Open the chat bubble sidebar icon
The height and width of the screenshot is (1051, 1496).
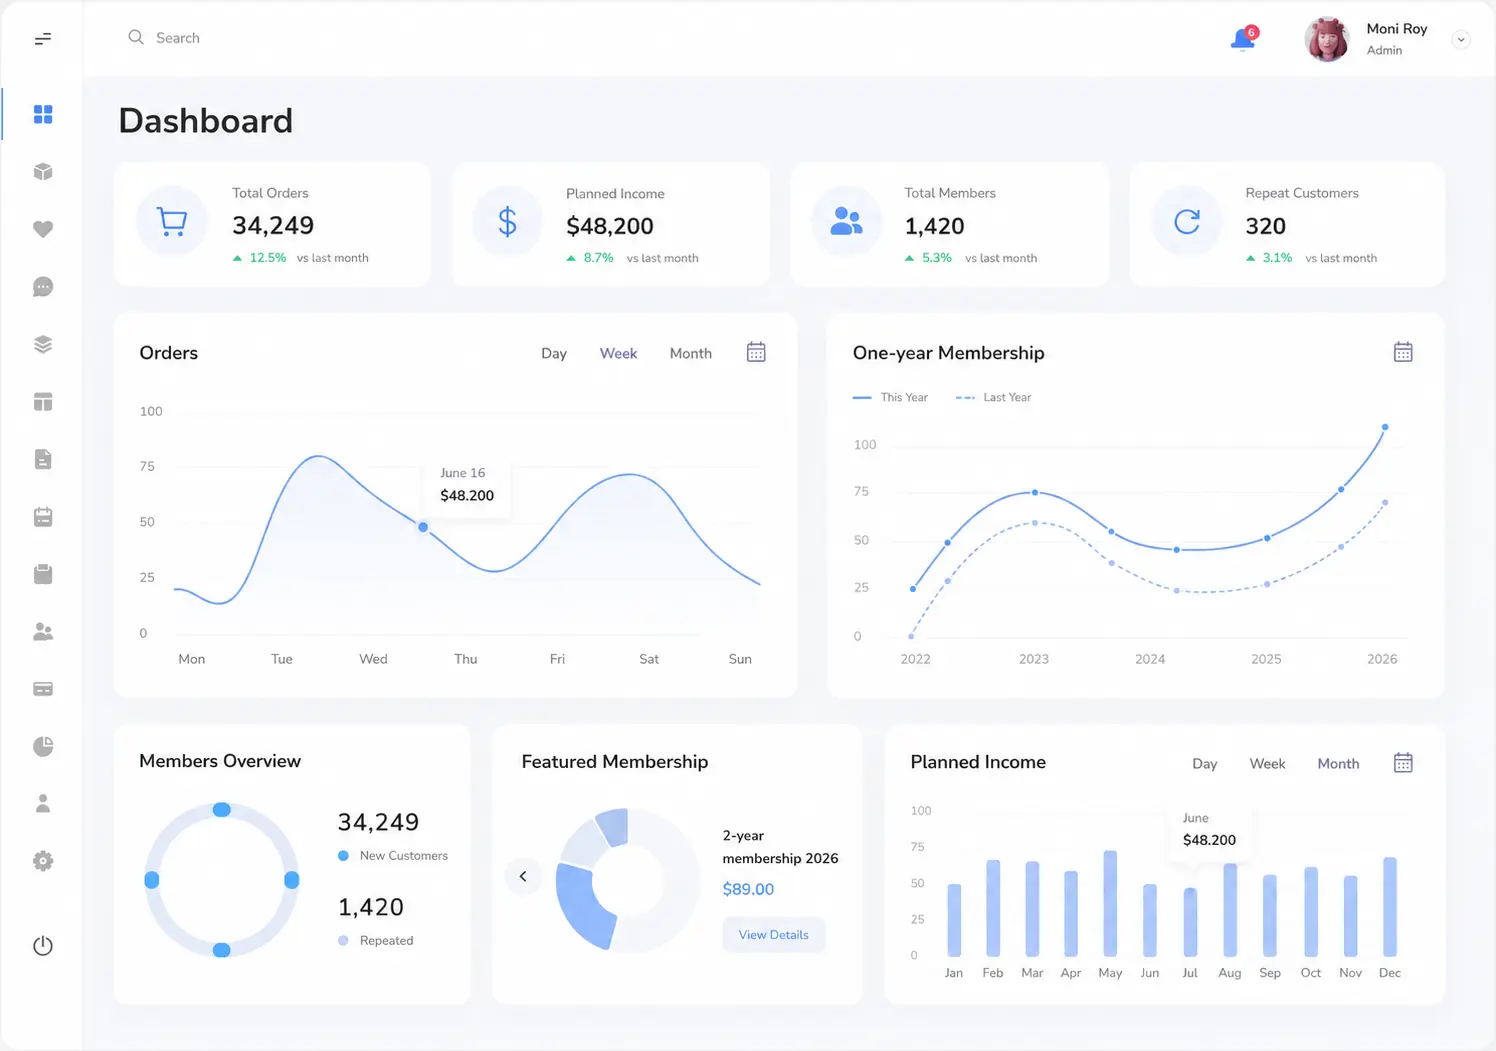[43, 287]
